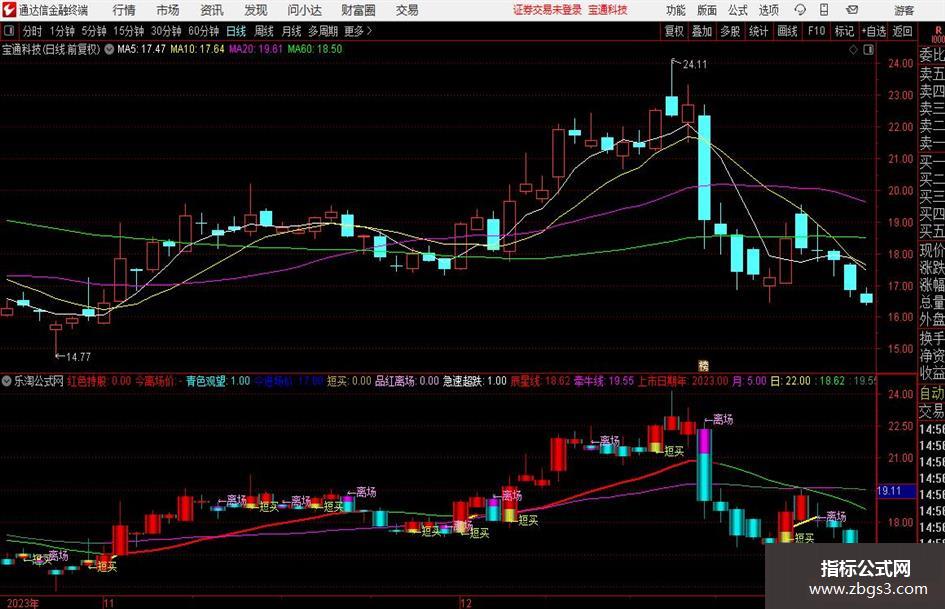Open the 行情 menu
This screenshot has width=945, height=609.
point(124,10)
